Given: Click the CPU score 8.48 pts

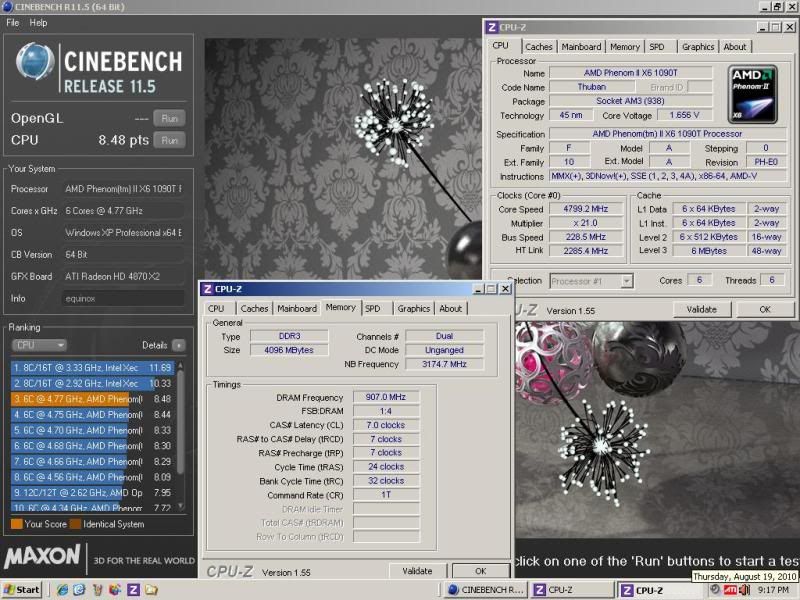Looking at the screenshot, I should [x=123, y=140].
